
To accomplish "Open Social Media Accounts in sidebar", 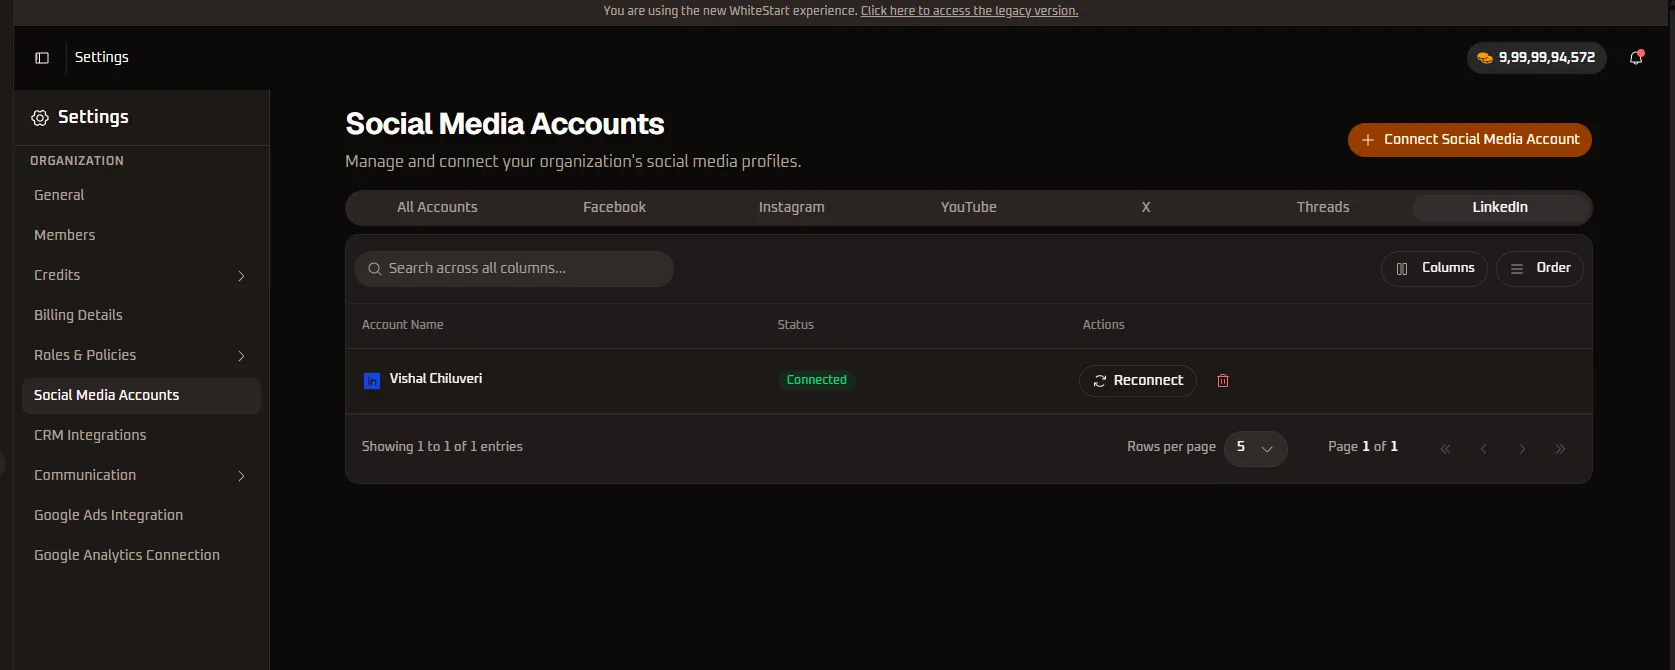I will coord(141,395).
